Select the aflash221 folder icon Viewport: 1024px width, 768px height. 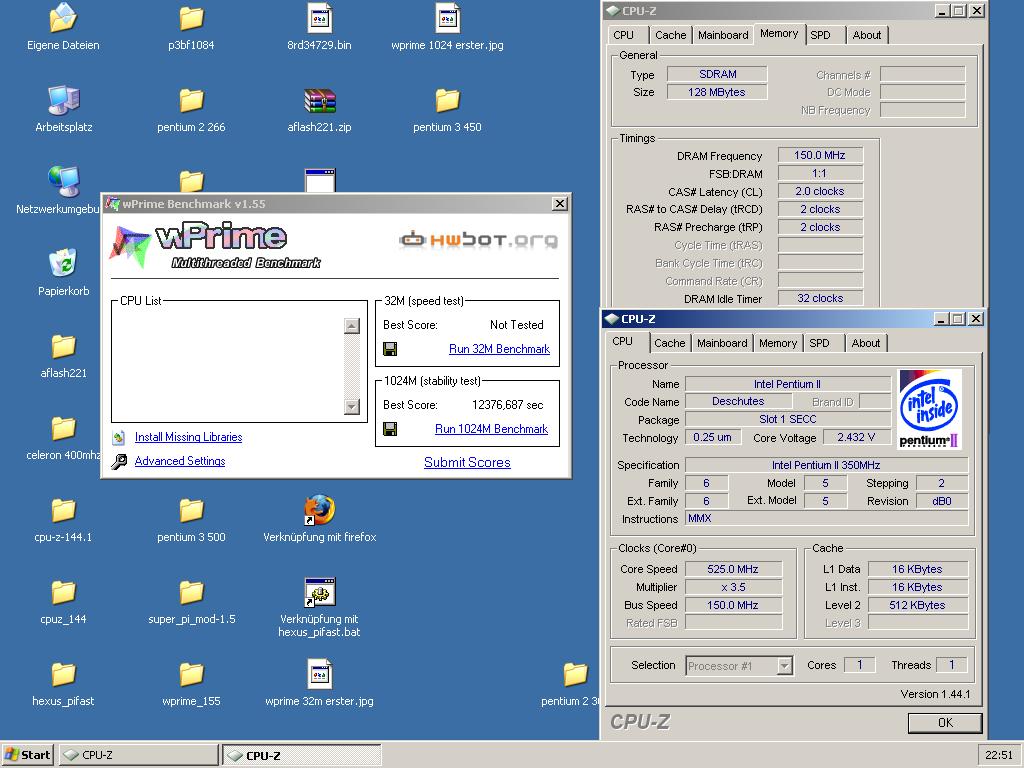63,346
